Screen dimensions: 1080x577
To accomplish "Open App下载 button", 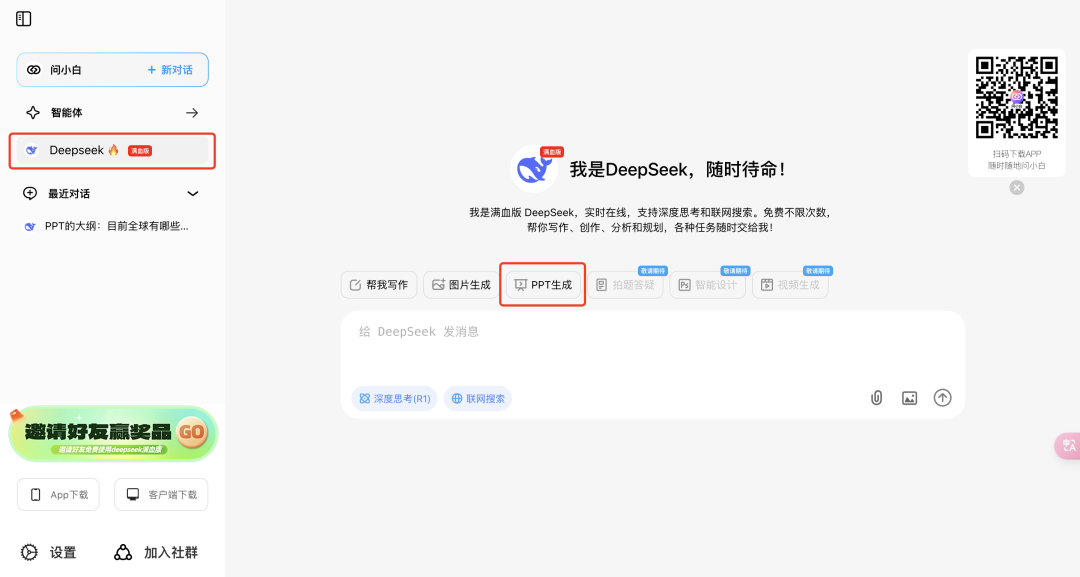I will click(58, 494).
